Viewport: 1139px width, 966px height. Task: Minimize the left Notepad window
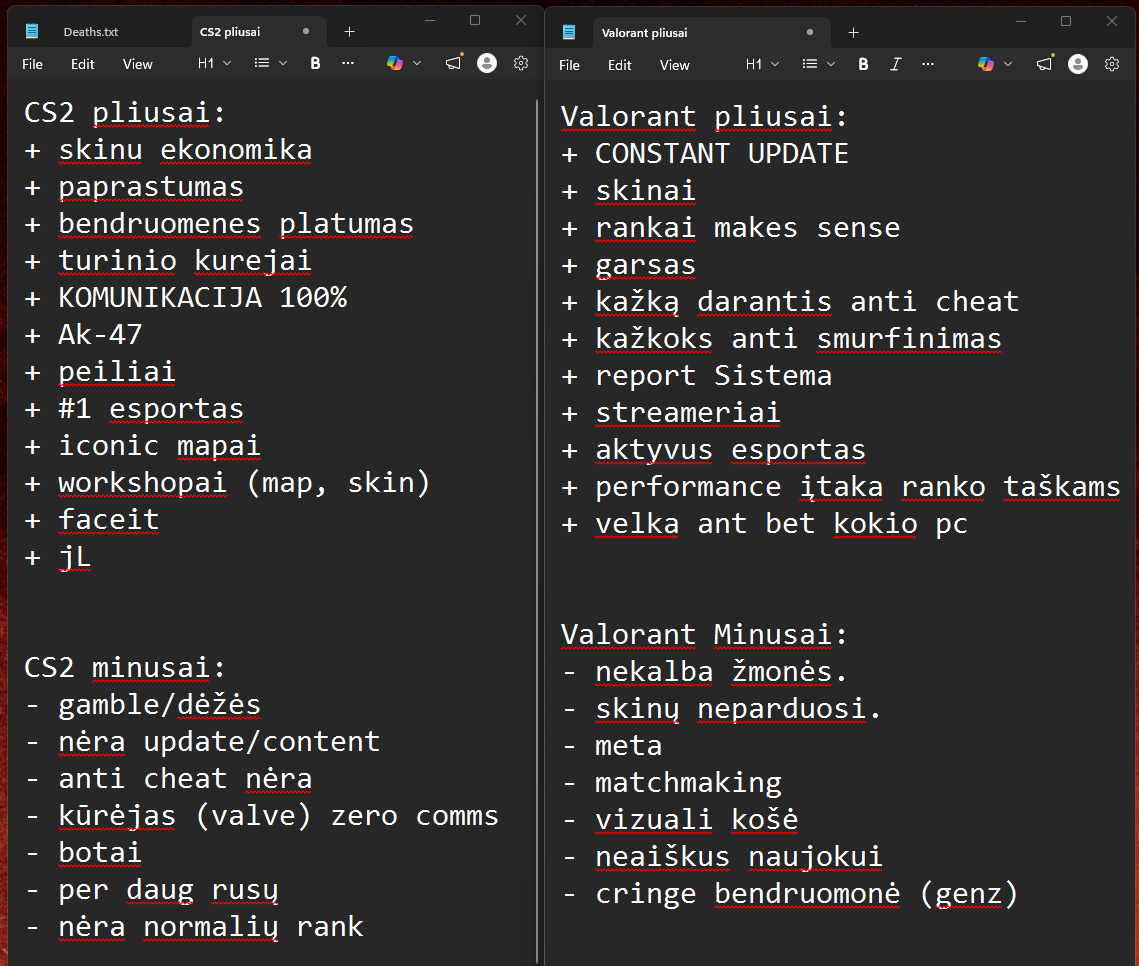[x=430, y=20]
